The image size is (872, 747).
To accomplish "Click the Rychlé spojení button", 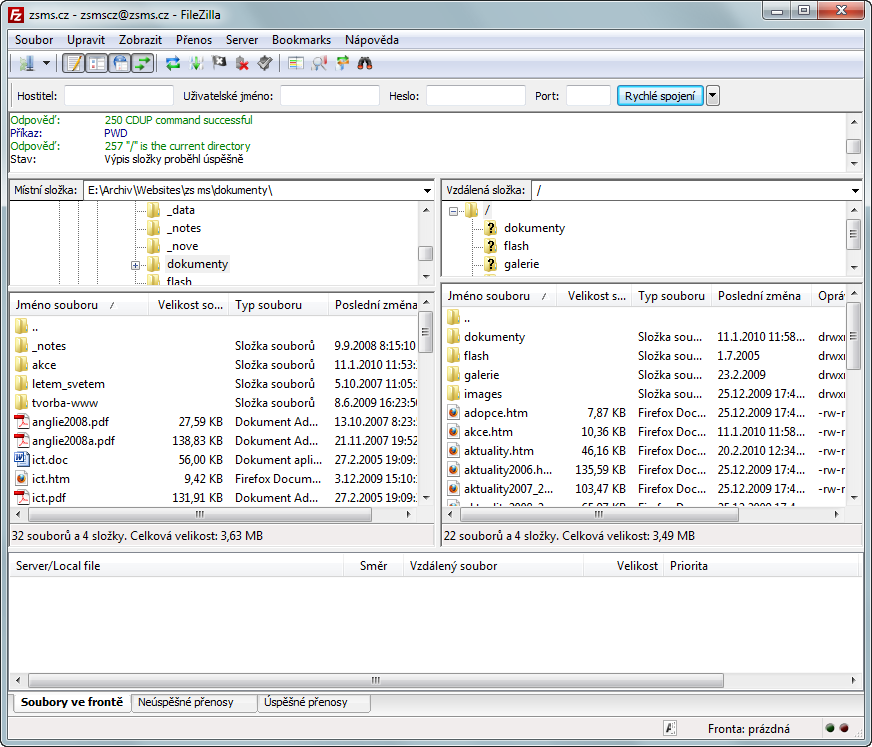I will click(660, 96).
